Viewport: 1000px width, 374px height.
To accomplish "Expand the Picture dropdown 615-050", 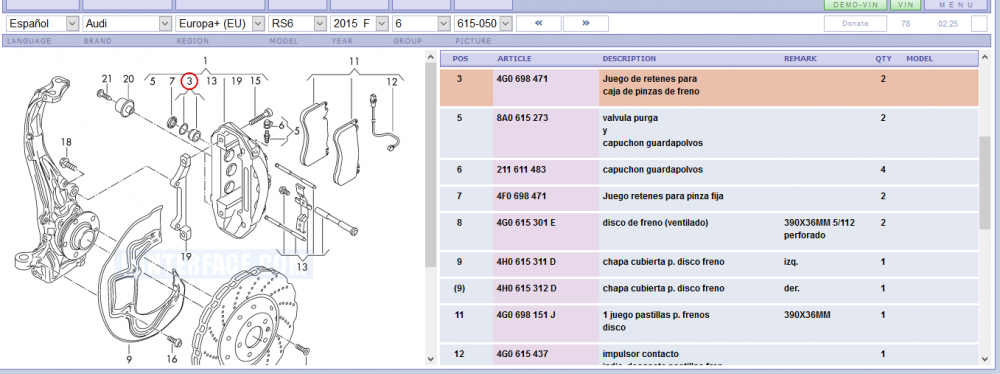I will pos(483,24).
